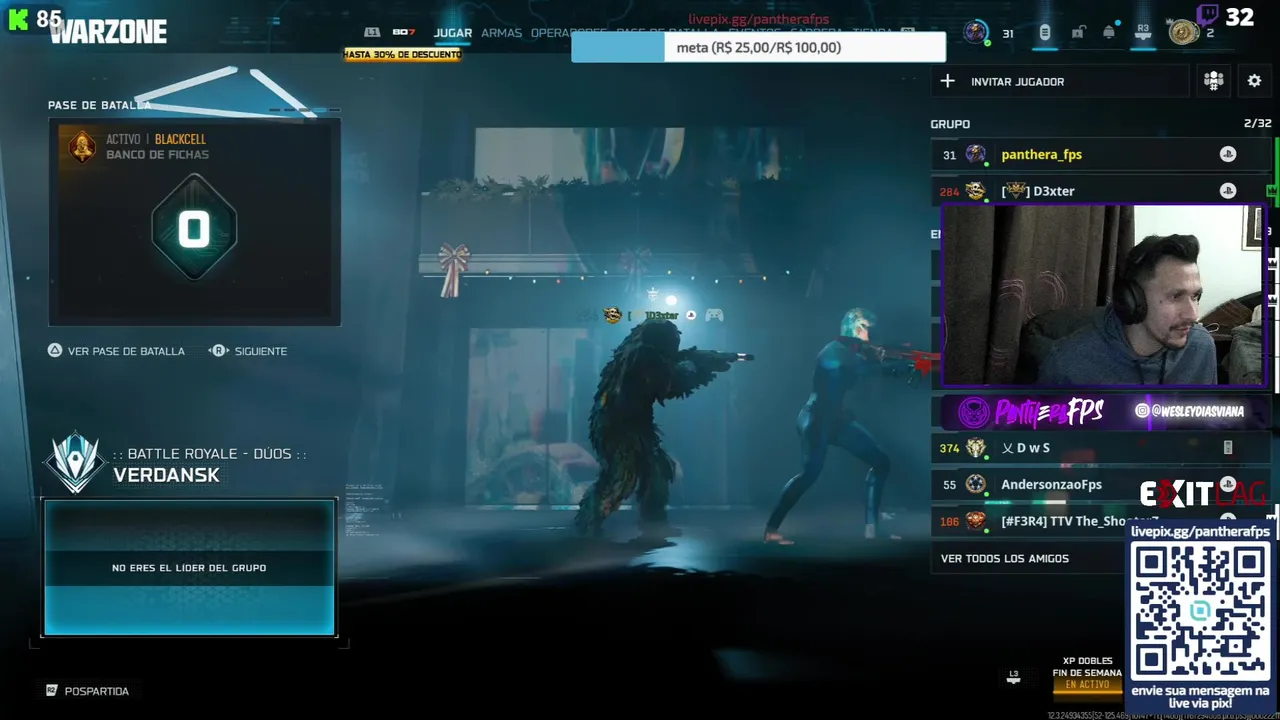Open the 30% descuento banner
The width and height of the screenshot is (1280, 720).
(x=402, y=54)
